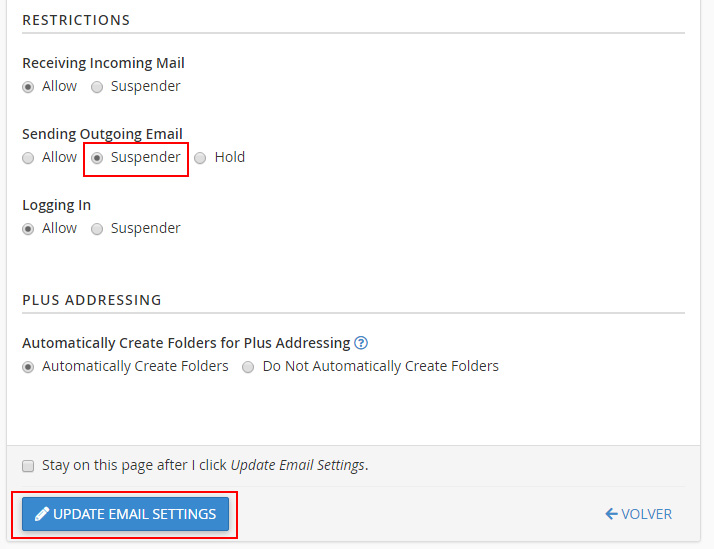The height and width of the screenshot is (549, 714).
Task: Select Allow for Logging In
Action: click(28, 229)
